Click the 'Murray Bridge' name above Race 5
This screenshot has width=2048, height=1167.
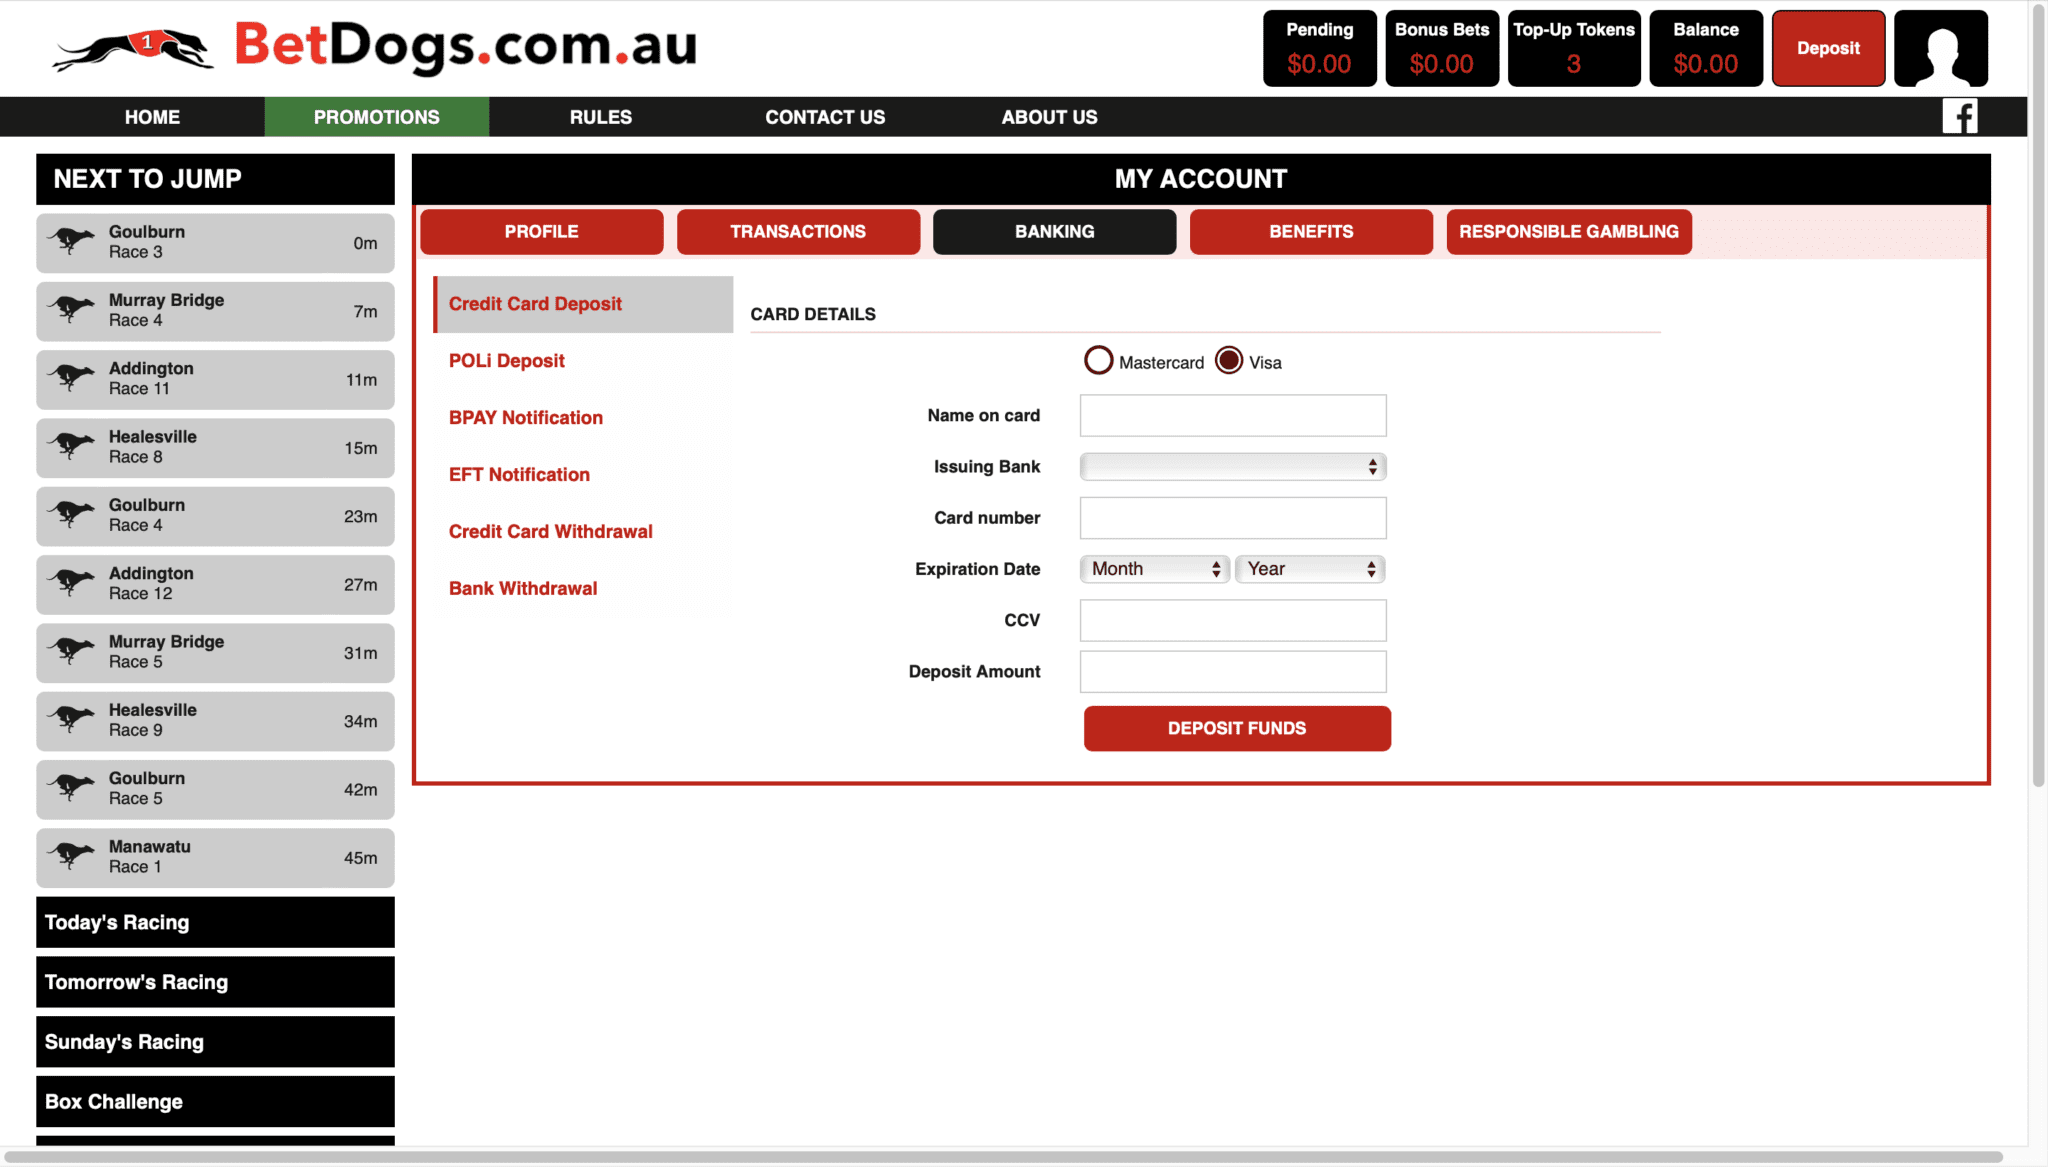[x=166, y=642]
